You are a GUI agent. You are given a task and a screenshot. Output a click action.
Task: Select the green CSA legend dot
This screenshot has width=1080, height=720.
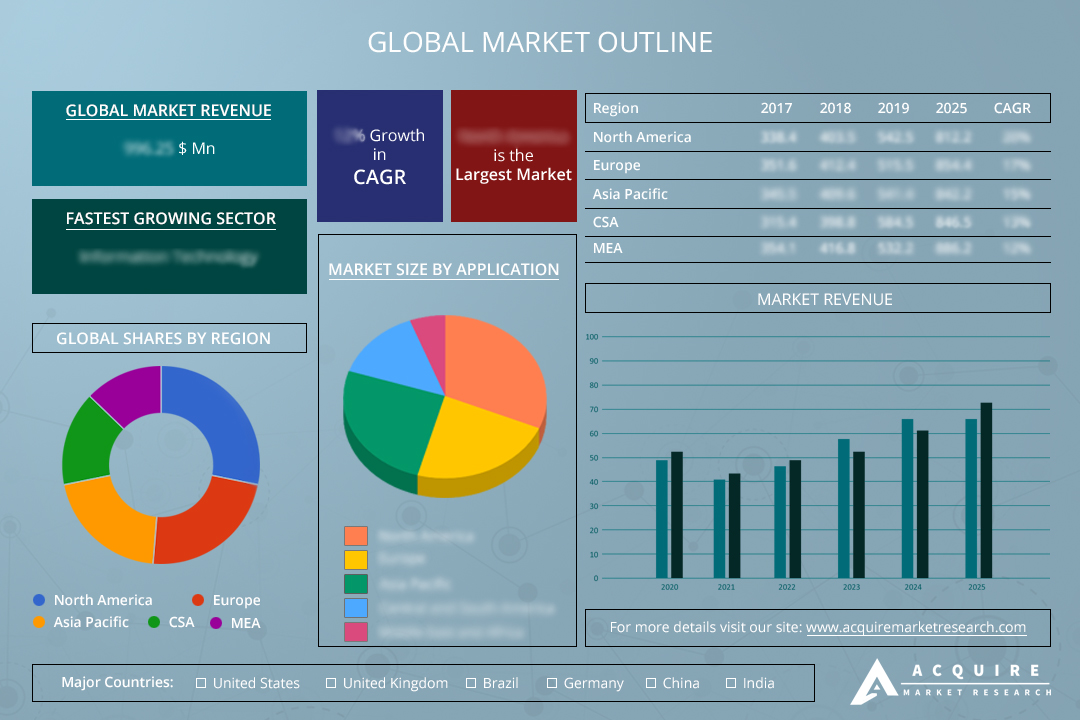[x=153, y=622]
